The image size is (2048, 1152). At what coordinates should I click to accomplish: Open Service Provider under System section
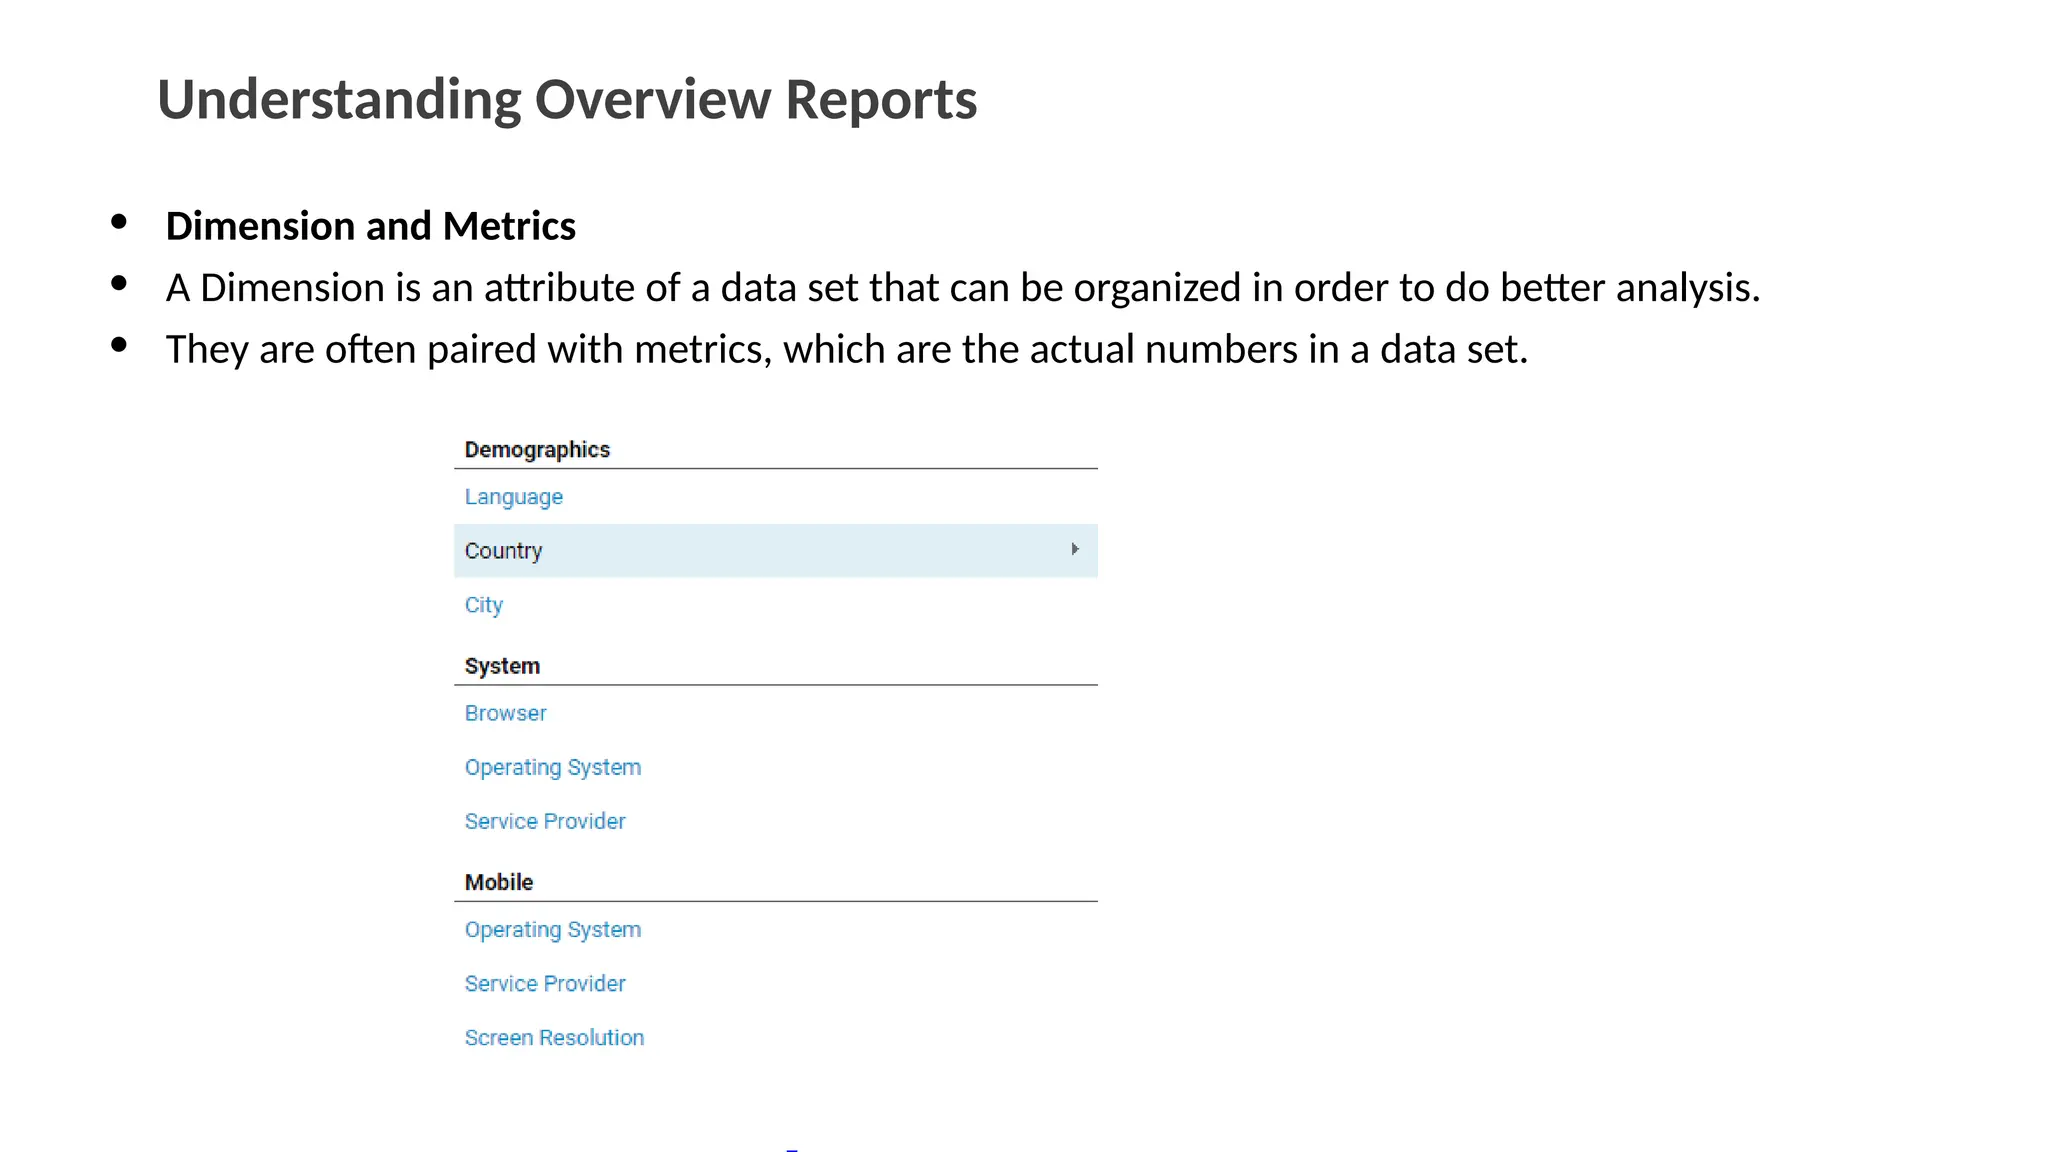(545, 821)
